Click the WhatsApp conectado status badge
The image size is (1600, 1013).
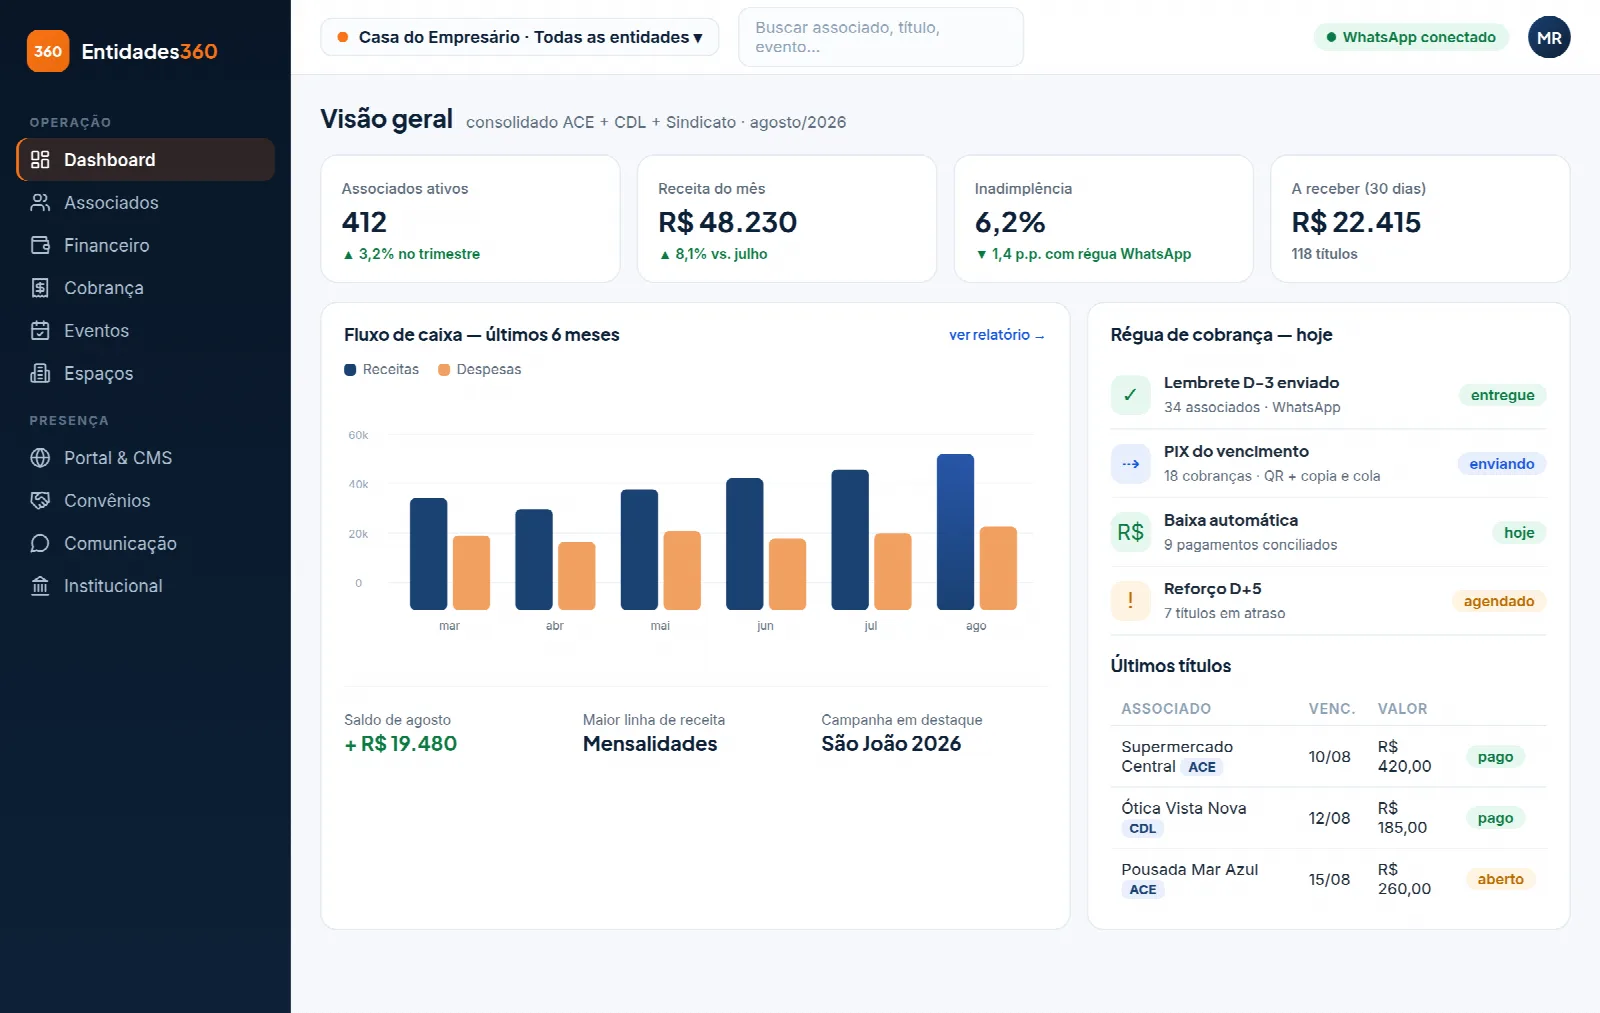pyautogui.click(x=1411, y=37)
